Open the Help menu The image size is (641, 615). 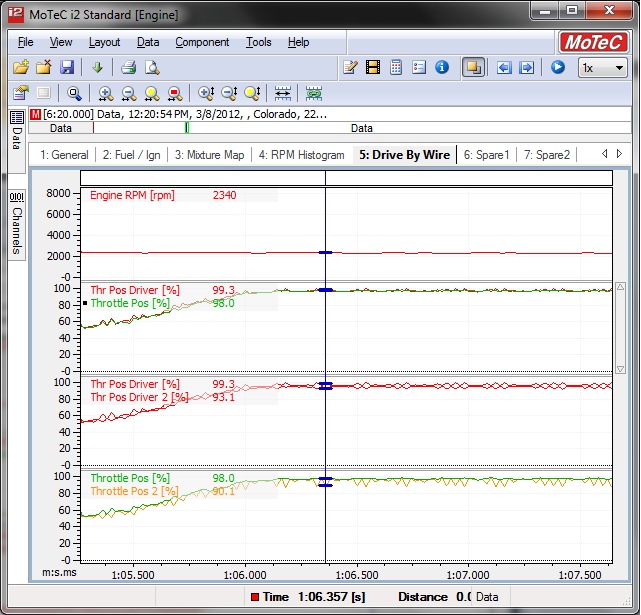coord(298,42)
